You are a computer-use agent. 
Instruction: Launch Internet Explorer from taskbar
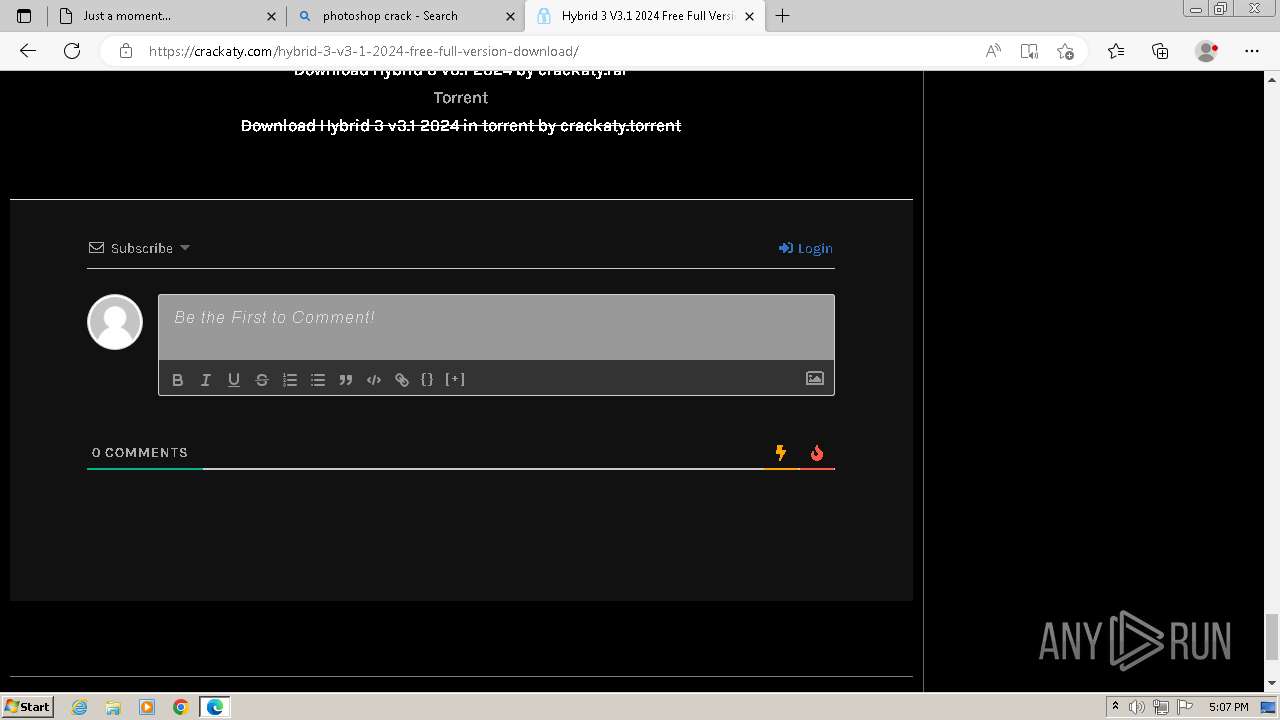tap(80, 707)
